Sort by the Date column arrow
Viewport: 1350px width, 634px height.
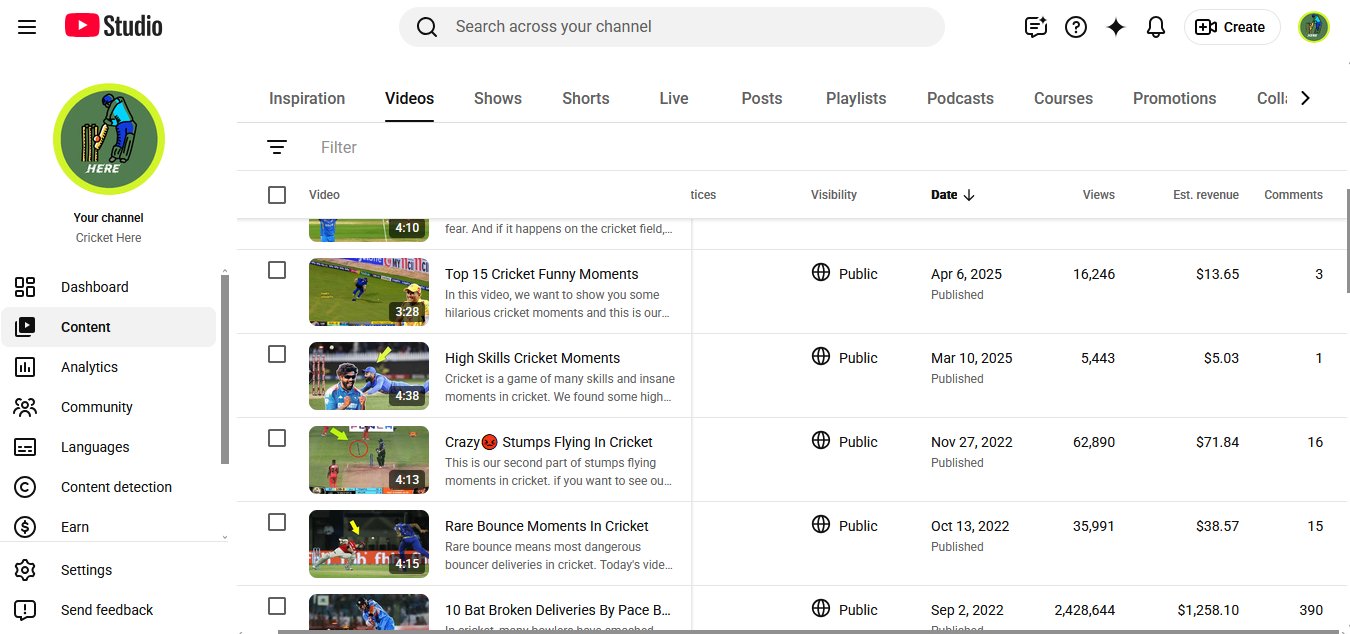(x=969, y=195)
